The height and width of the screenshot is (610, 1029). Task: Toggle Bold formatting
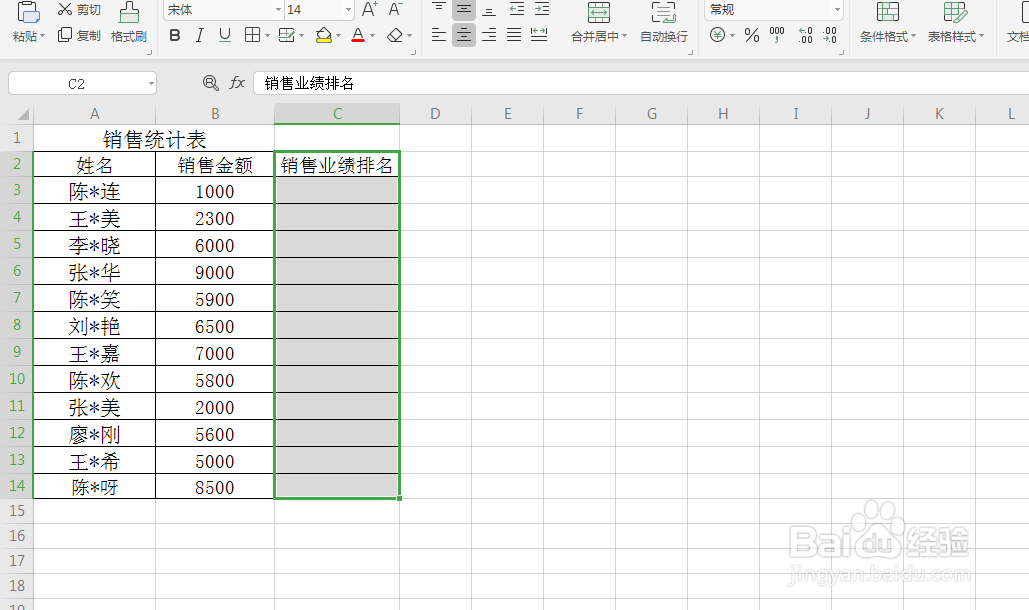click(x=175, y=35)
